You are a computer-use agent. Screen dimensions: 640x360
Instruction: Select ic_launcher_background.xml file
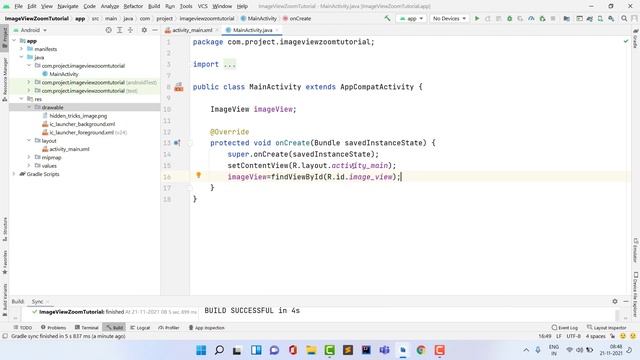coord(79,124)
